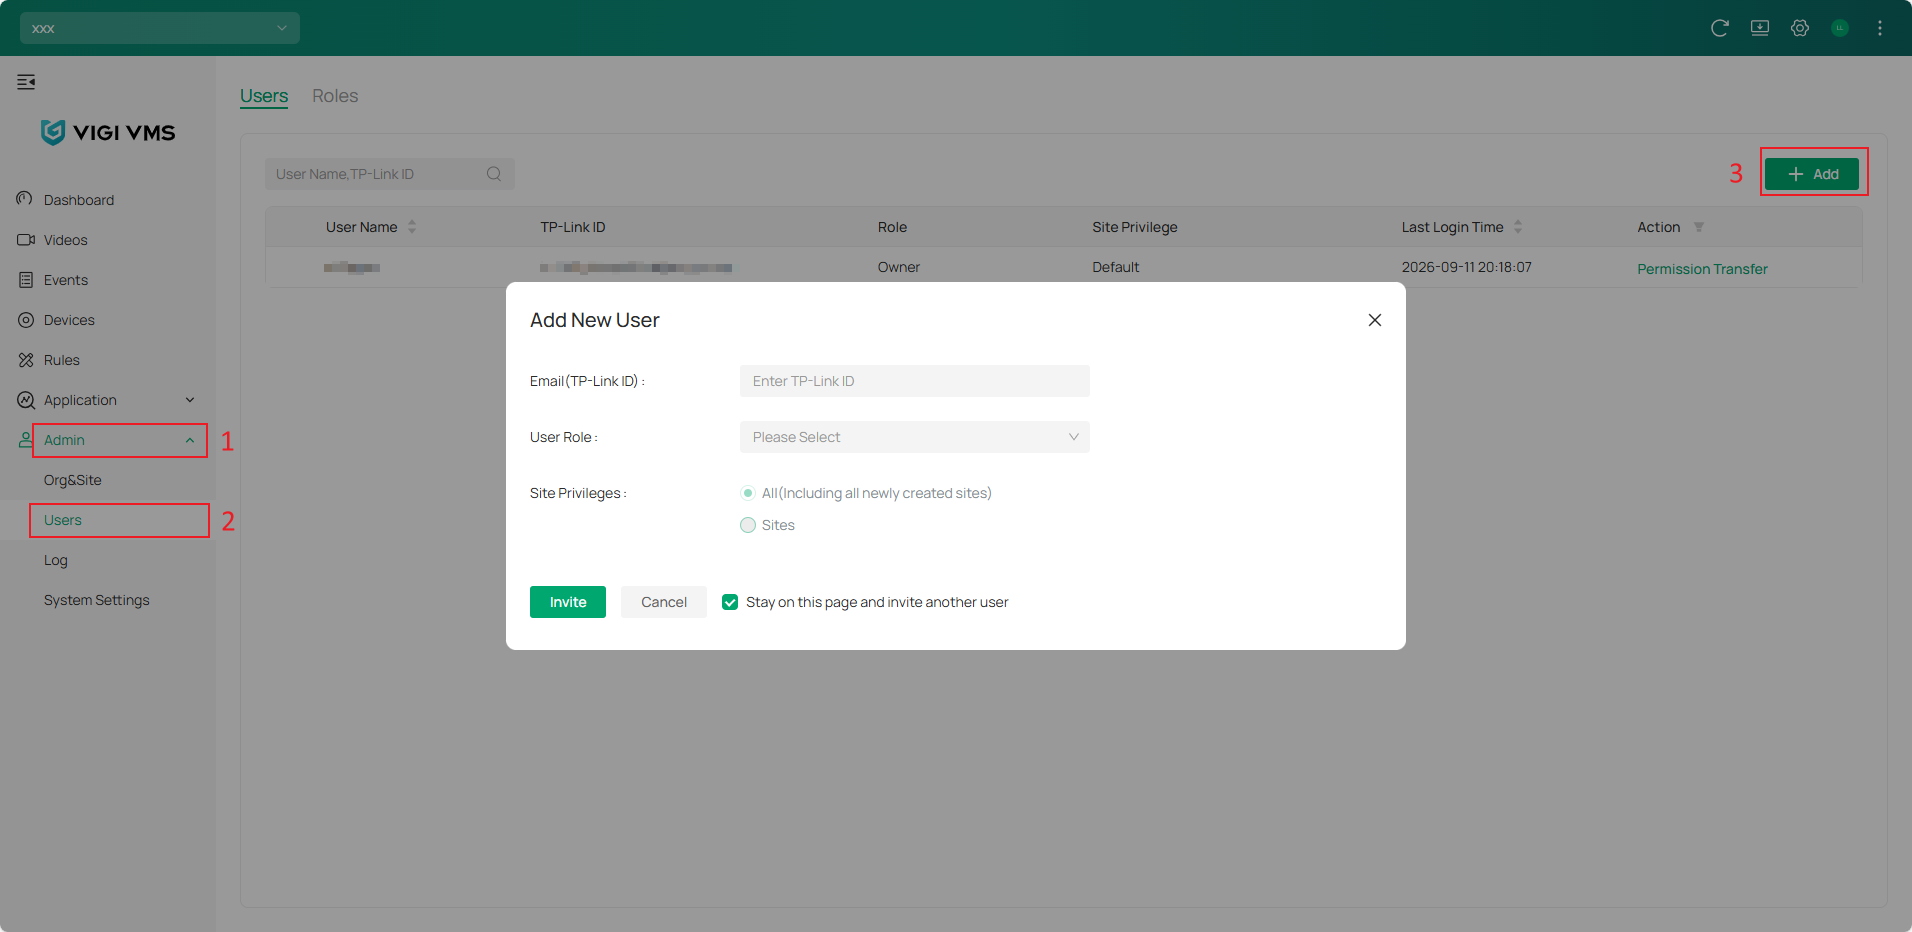The width and height of the screenshot is (1912, 932).
Task: Select the Sites radio option
Action: coord(748,525)
